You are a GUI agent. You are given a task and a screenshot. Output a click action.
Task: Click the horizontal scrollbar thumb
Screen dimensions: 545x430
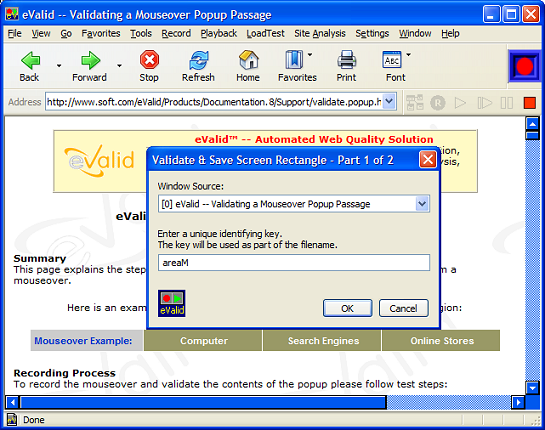203,403
